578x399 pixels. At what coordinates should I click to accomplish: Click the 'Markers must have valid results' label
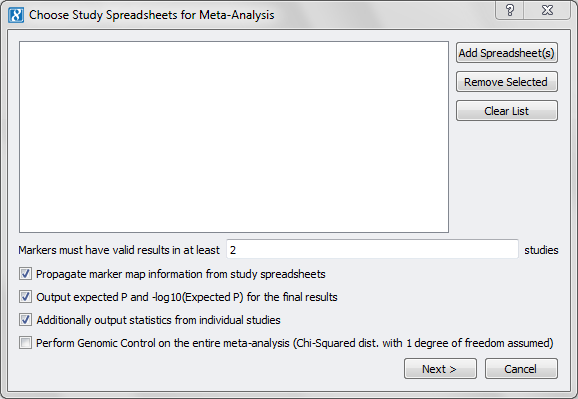pos(119,250)
